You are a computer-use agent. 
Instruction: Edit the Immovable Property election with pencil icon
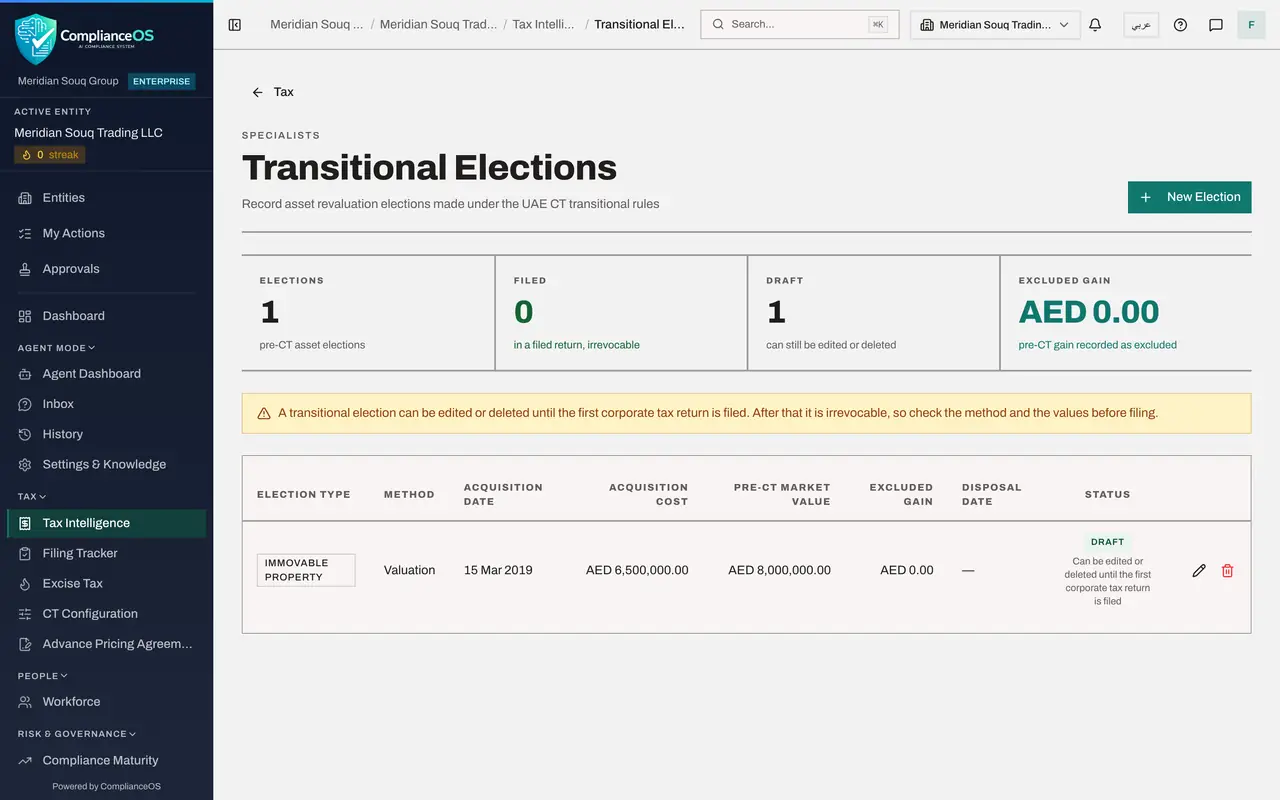(1199, 570)
